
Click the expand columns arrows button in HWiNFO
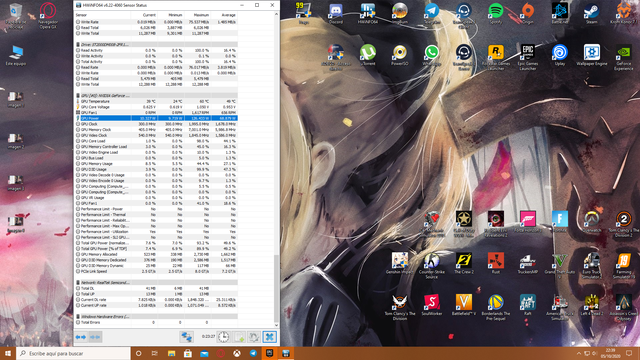(x=81, y=337)
